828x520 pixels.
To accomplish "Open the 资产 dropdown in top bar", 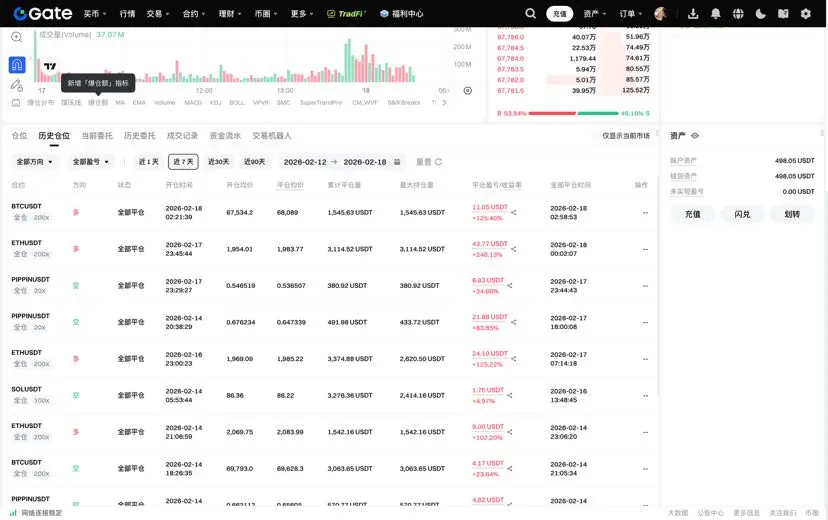I will click(595, 14).
